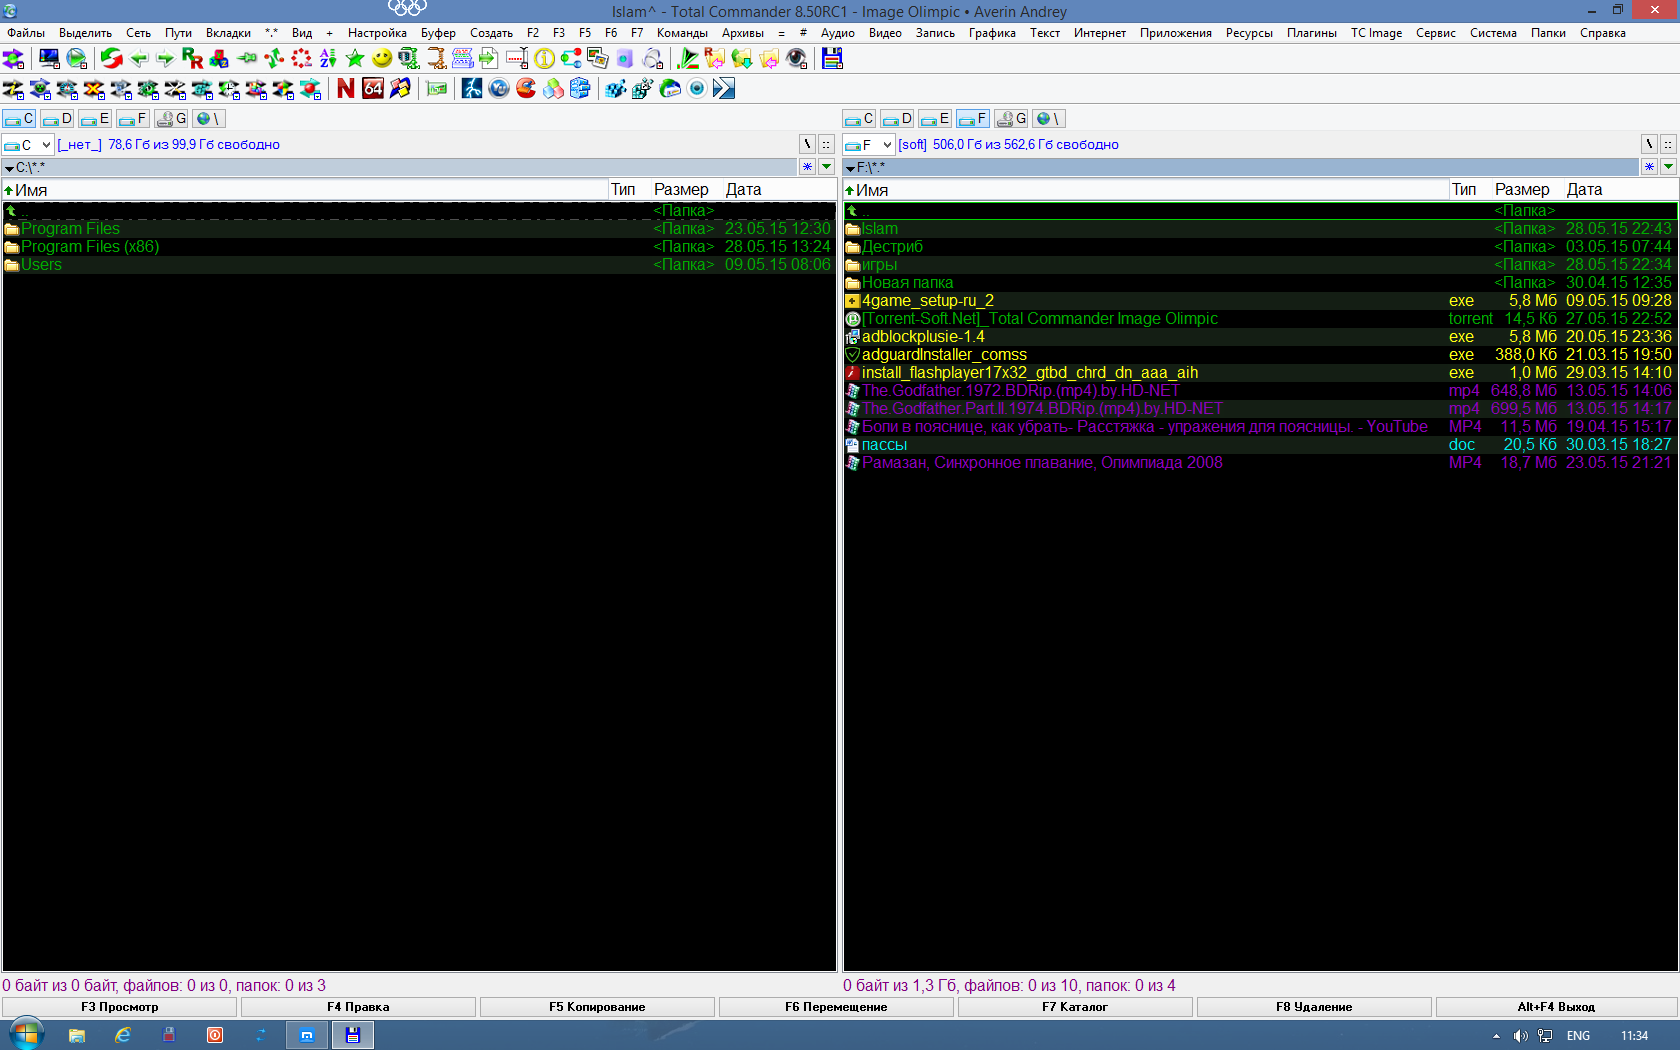Click the red dotted circle icon
The image size is (1680, 1050).
pos(301,59)
